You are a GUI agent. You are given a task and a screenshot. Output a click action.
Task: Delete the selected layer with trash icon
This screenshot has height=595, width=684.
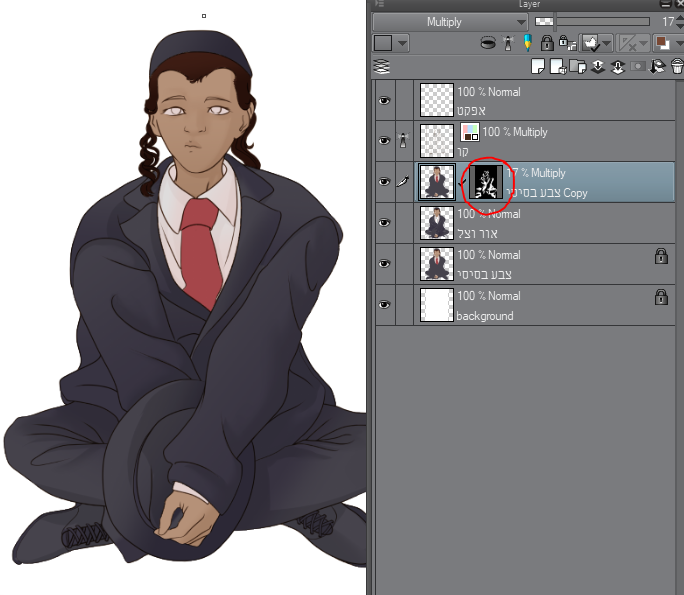click(x=677, y=67)
